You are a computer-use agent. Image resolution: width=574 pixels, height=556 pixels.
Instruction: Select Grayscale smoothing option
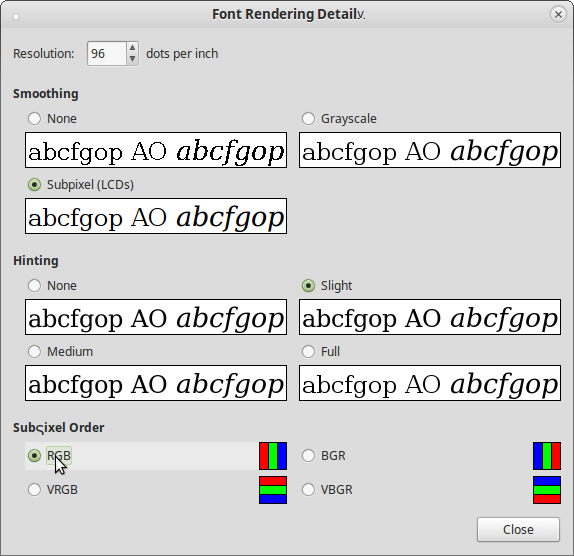pyautogui.click(x=308, y=119)
